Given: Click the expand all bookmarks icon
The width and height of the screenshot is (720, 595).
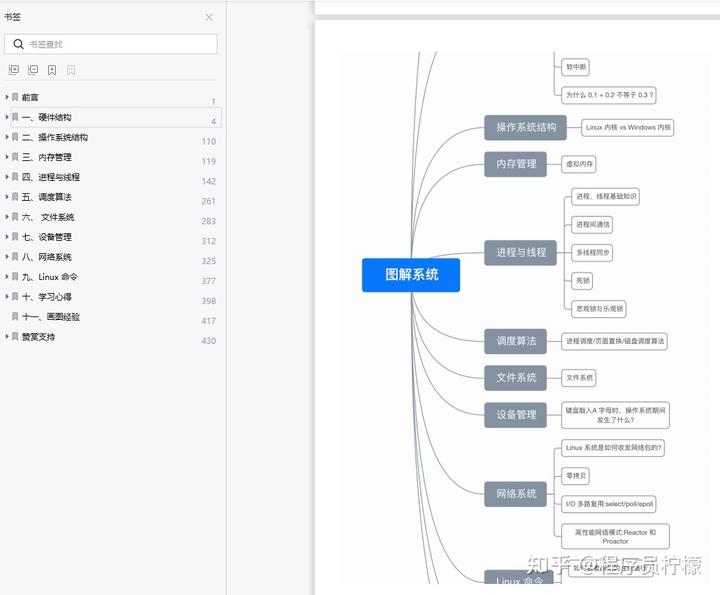Looking at the screenshot, I should coord(14,70).
